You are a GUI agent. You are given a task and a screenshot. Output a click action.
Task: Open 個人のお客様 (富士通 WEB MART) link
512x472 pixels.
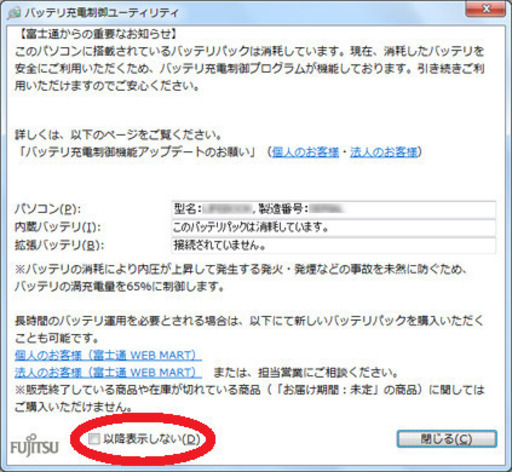click(108, 355)
